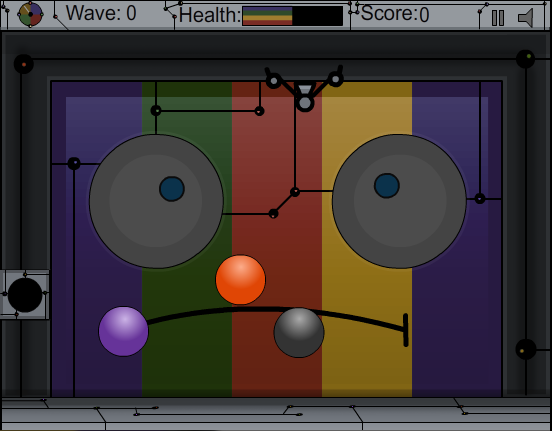Screen dimensions: 552x431
Task: Select the orange ball
Action: [x=240, y=280]
